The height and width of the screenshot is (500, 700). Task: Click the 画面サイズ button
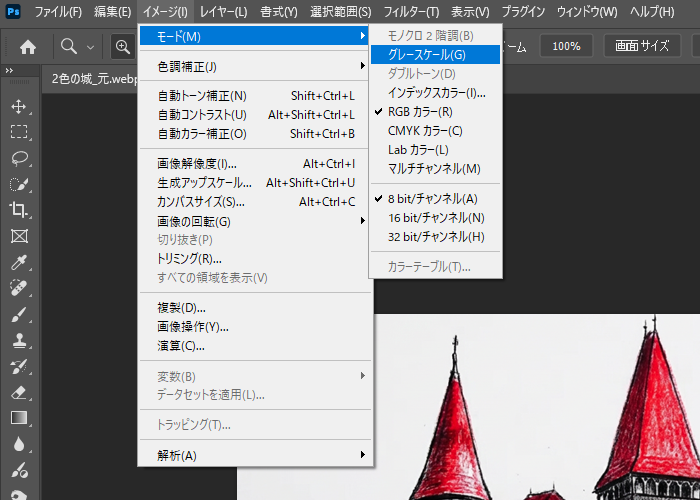tap(642, 46)
